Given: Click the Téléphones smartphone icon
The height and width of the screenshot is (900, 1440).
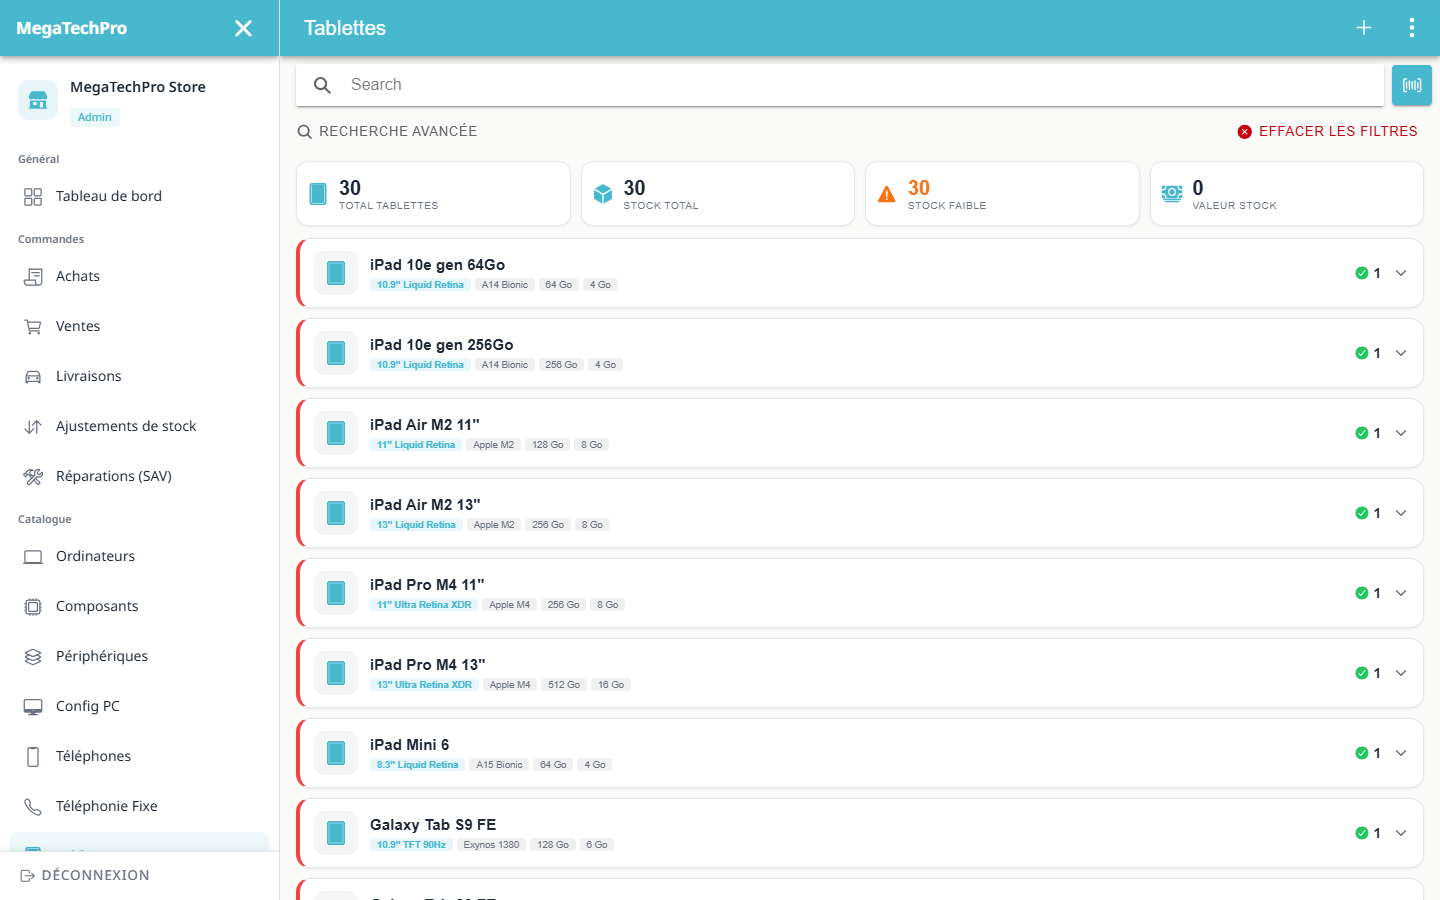Looking at the screenshot, I should 33,756.
